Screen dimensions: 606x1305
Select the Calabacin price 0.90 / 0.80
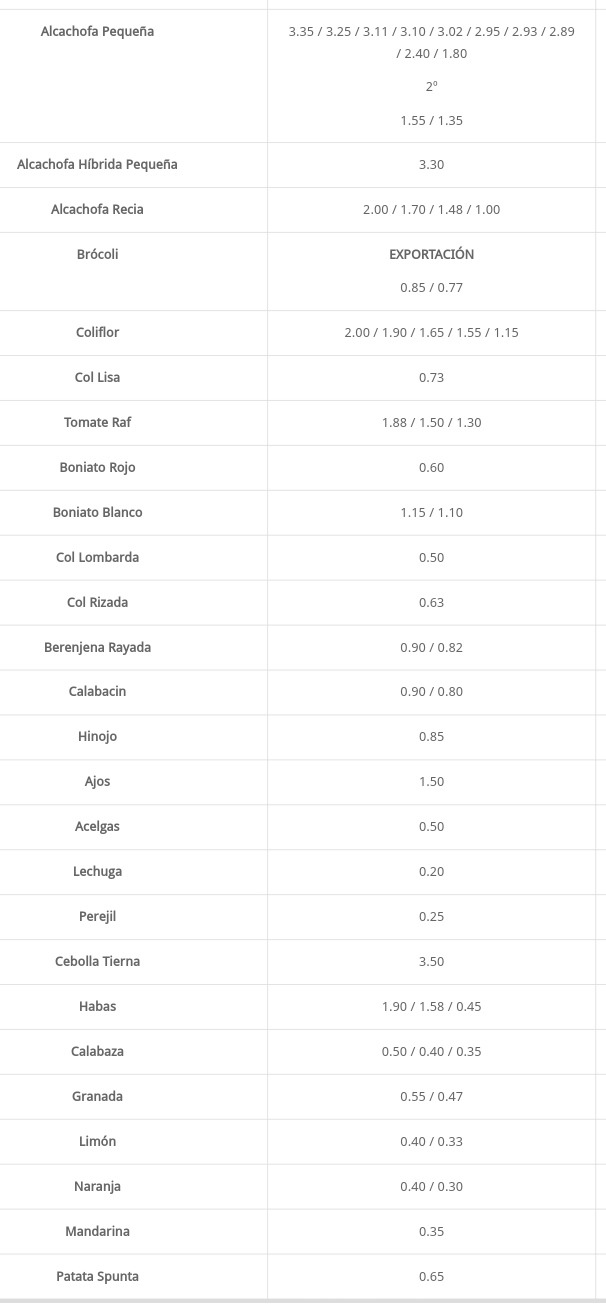coord(431,691)
